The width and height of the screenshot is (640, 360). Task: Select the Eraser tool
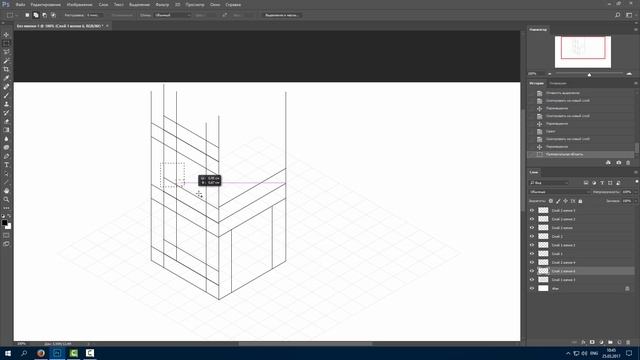6,121
